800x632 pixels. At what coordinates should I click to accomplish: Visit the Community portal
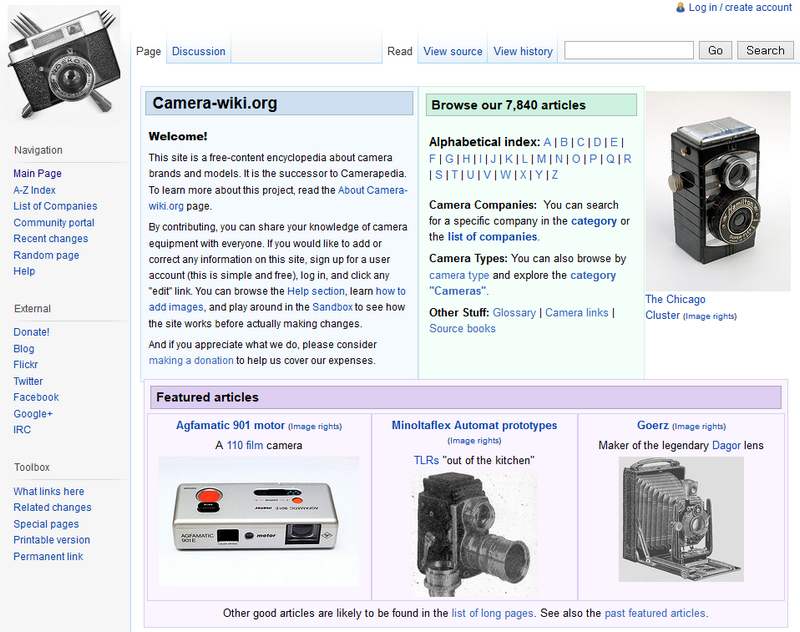coord(54,222)
